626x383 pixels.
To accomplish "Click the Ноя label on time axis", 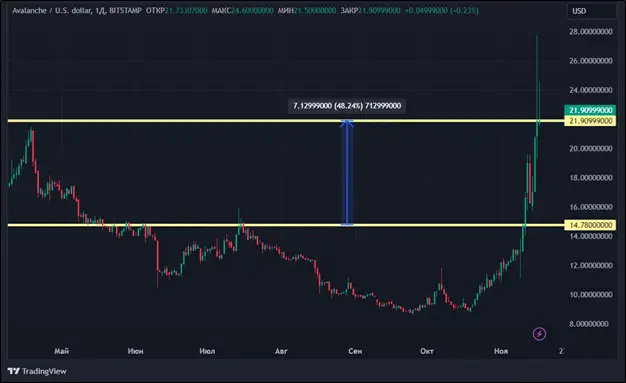I will [501, 351].
